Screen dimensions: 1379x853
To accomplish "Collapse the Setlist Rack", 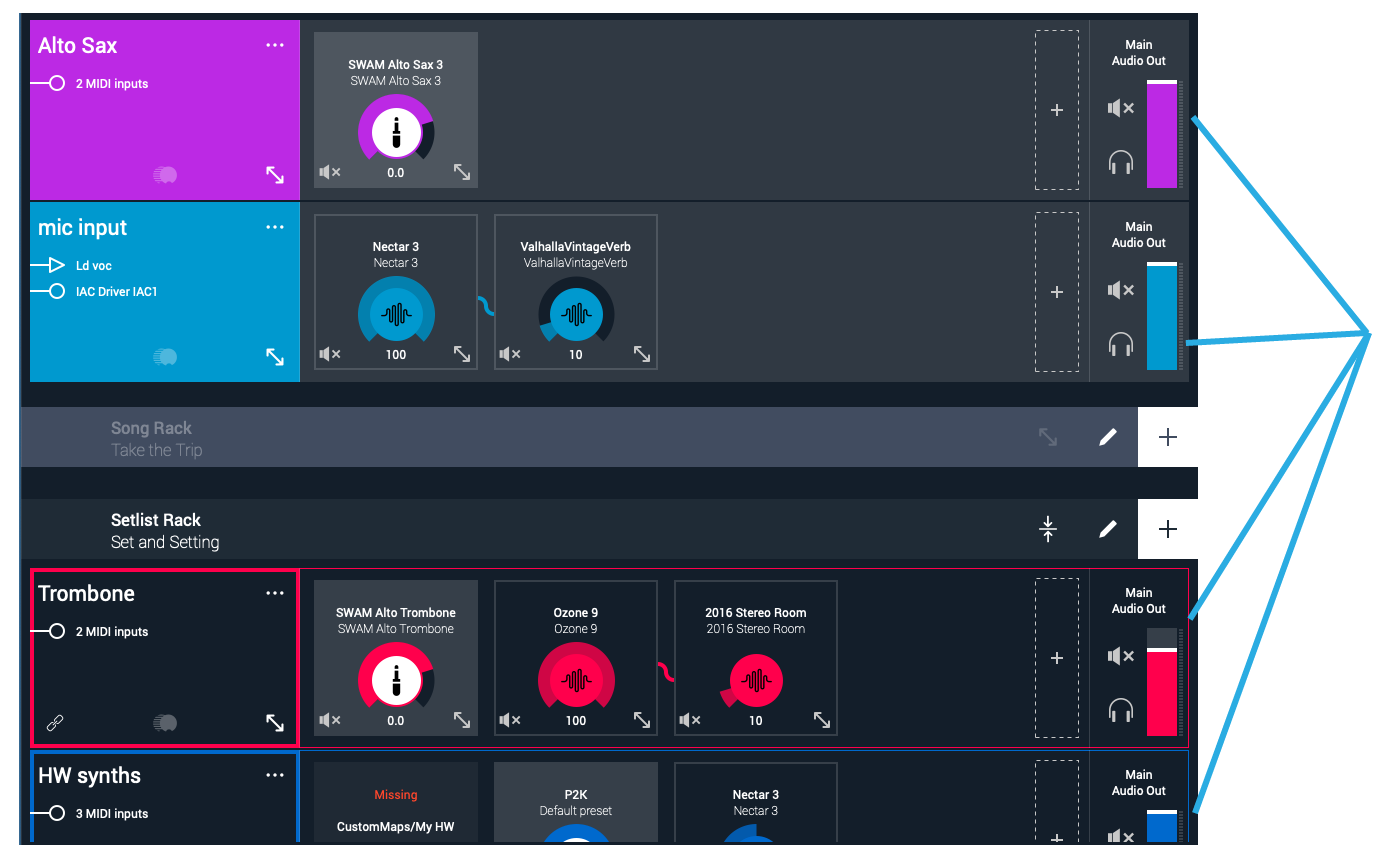I will click(1048, 529).
